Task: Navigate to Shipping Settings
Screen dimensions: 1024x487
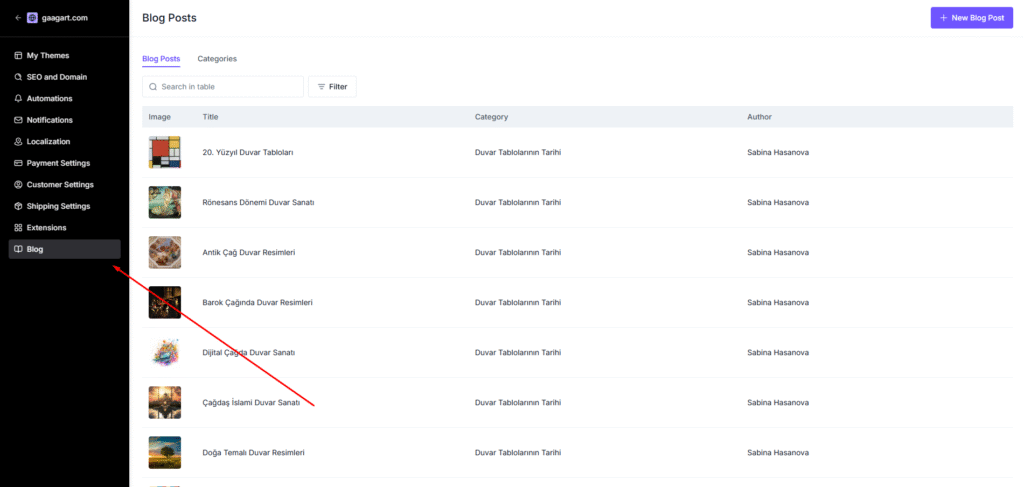Action: pyautogui.click(x=58, y=206)
